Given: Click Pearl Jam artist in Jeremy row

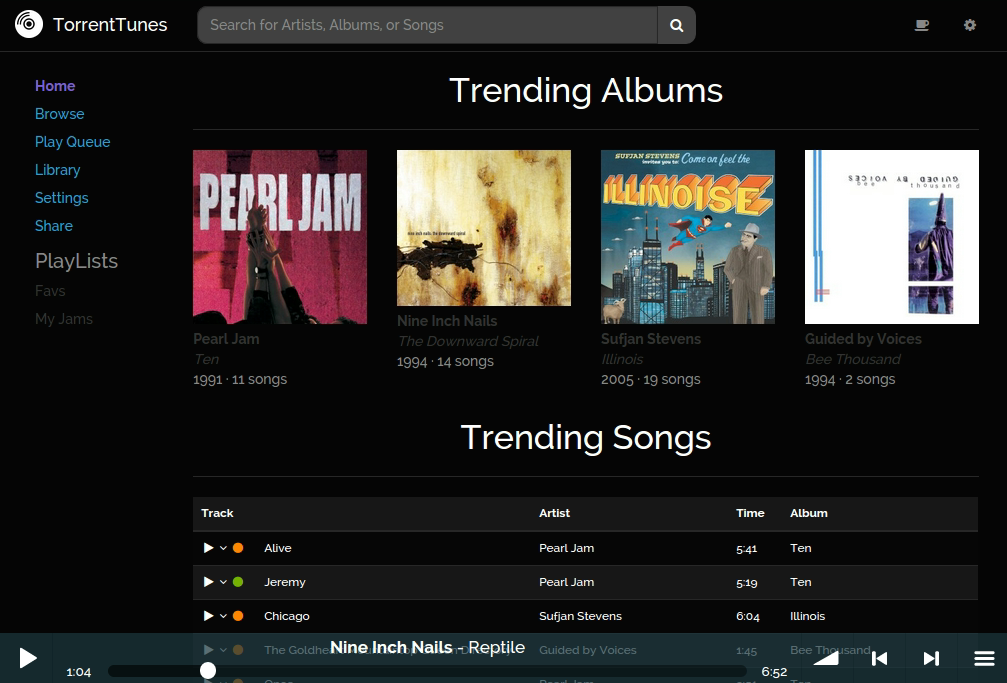Looking at the screenshot, I should tap(566, 582).
